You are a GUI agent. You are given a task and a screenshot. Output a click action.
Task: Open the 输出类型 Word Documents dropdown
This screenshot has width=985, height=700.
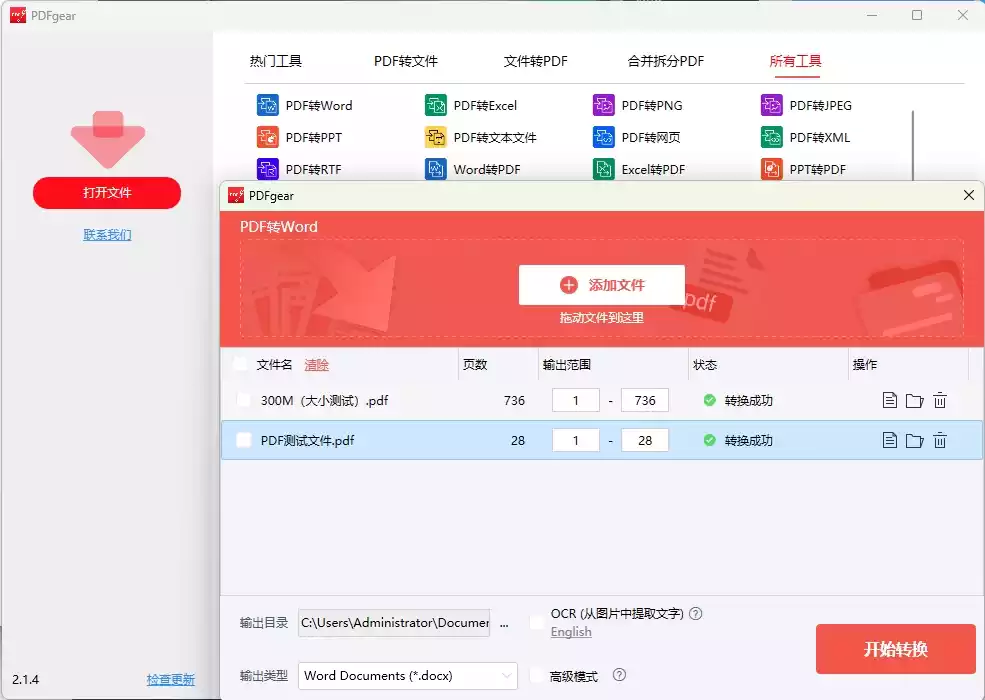[407, 675]
